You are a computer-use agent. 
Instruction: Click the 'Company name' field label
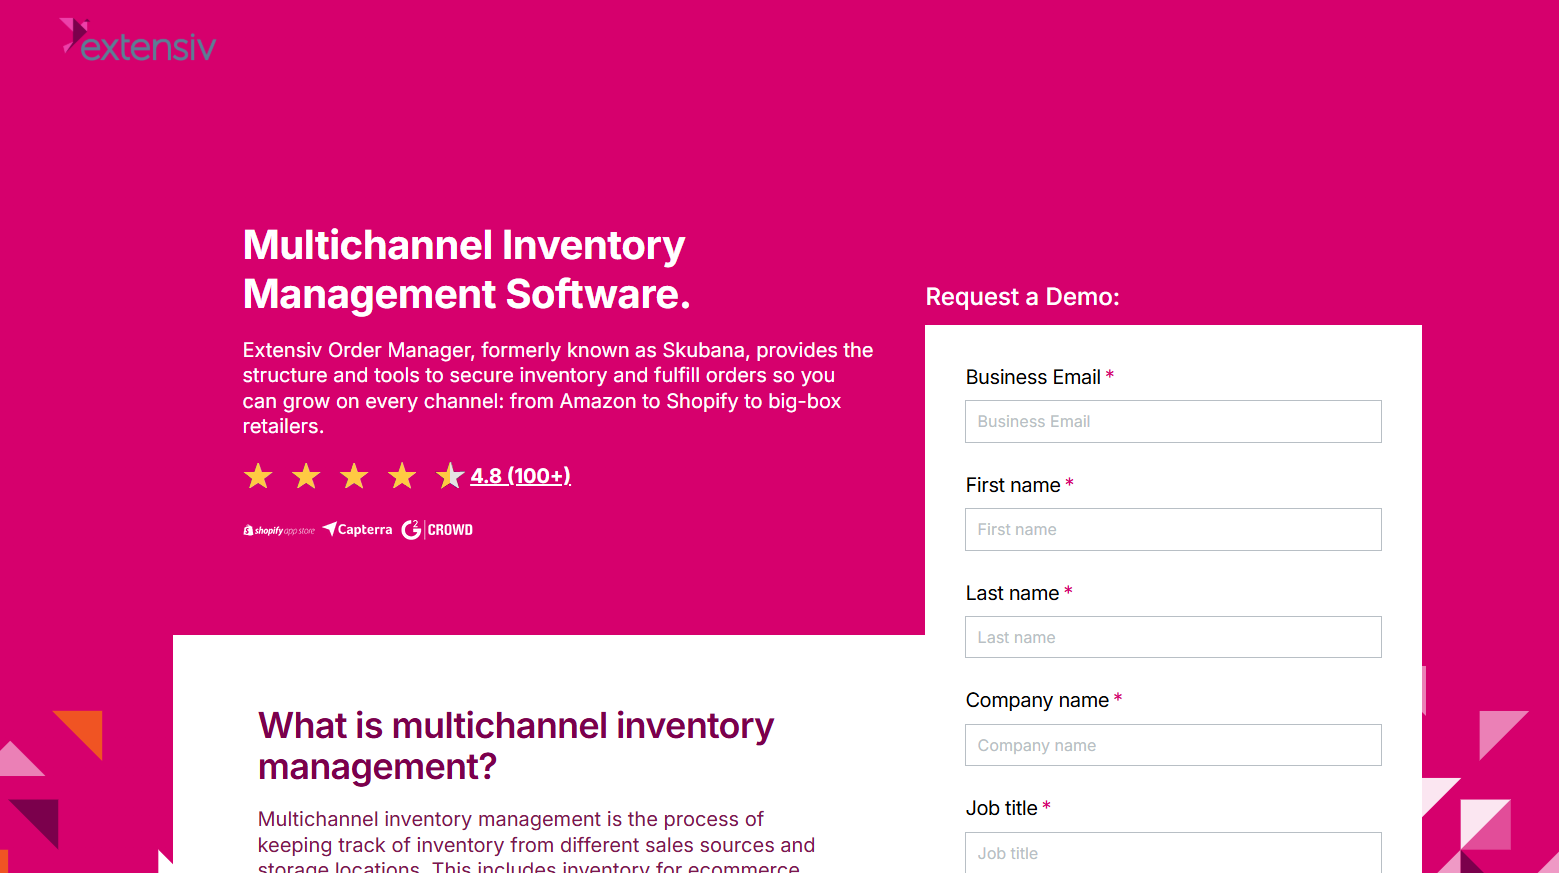(x=1037, y=700)
